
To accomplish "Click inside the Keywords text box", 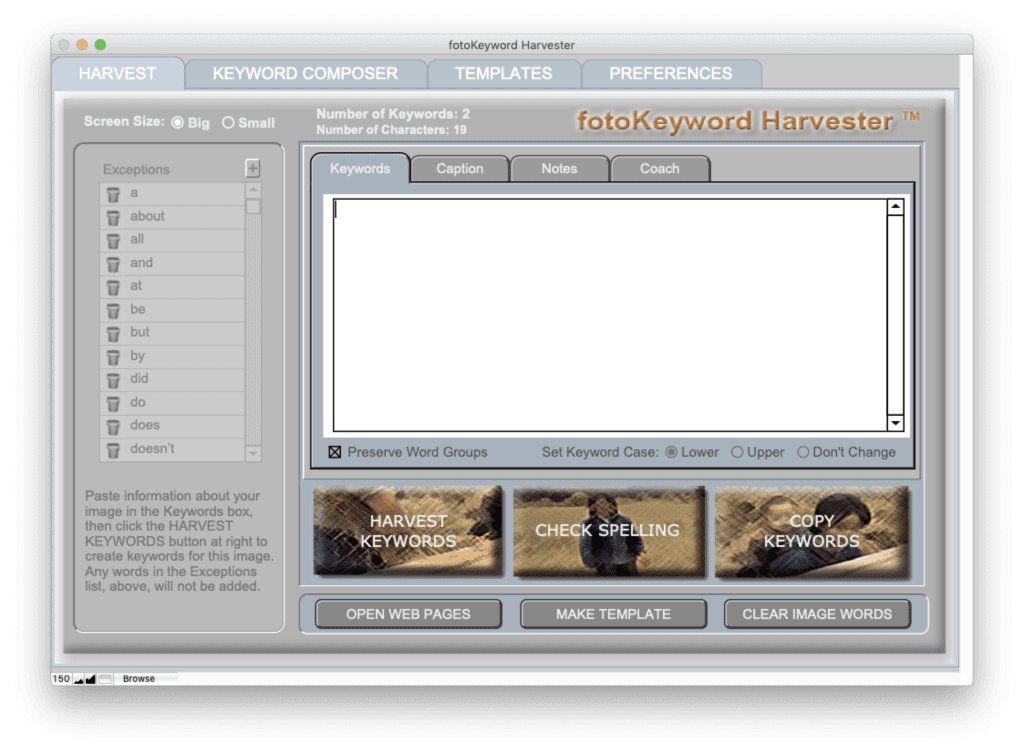I will click(x=610, y=315).
